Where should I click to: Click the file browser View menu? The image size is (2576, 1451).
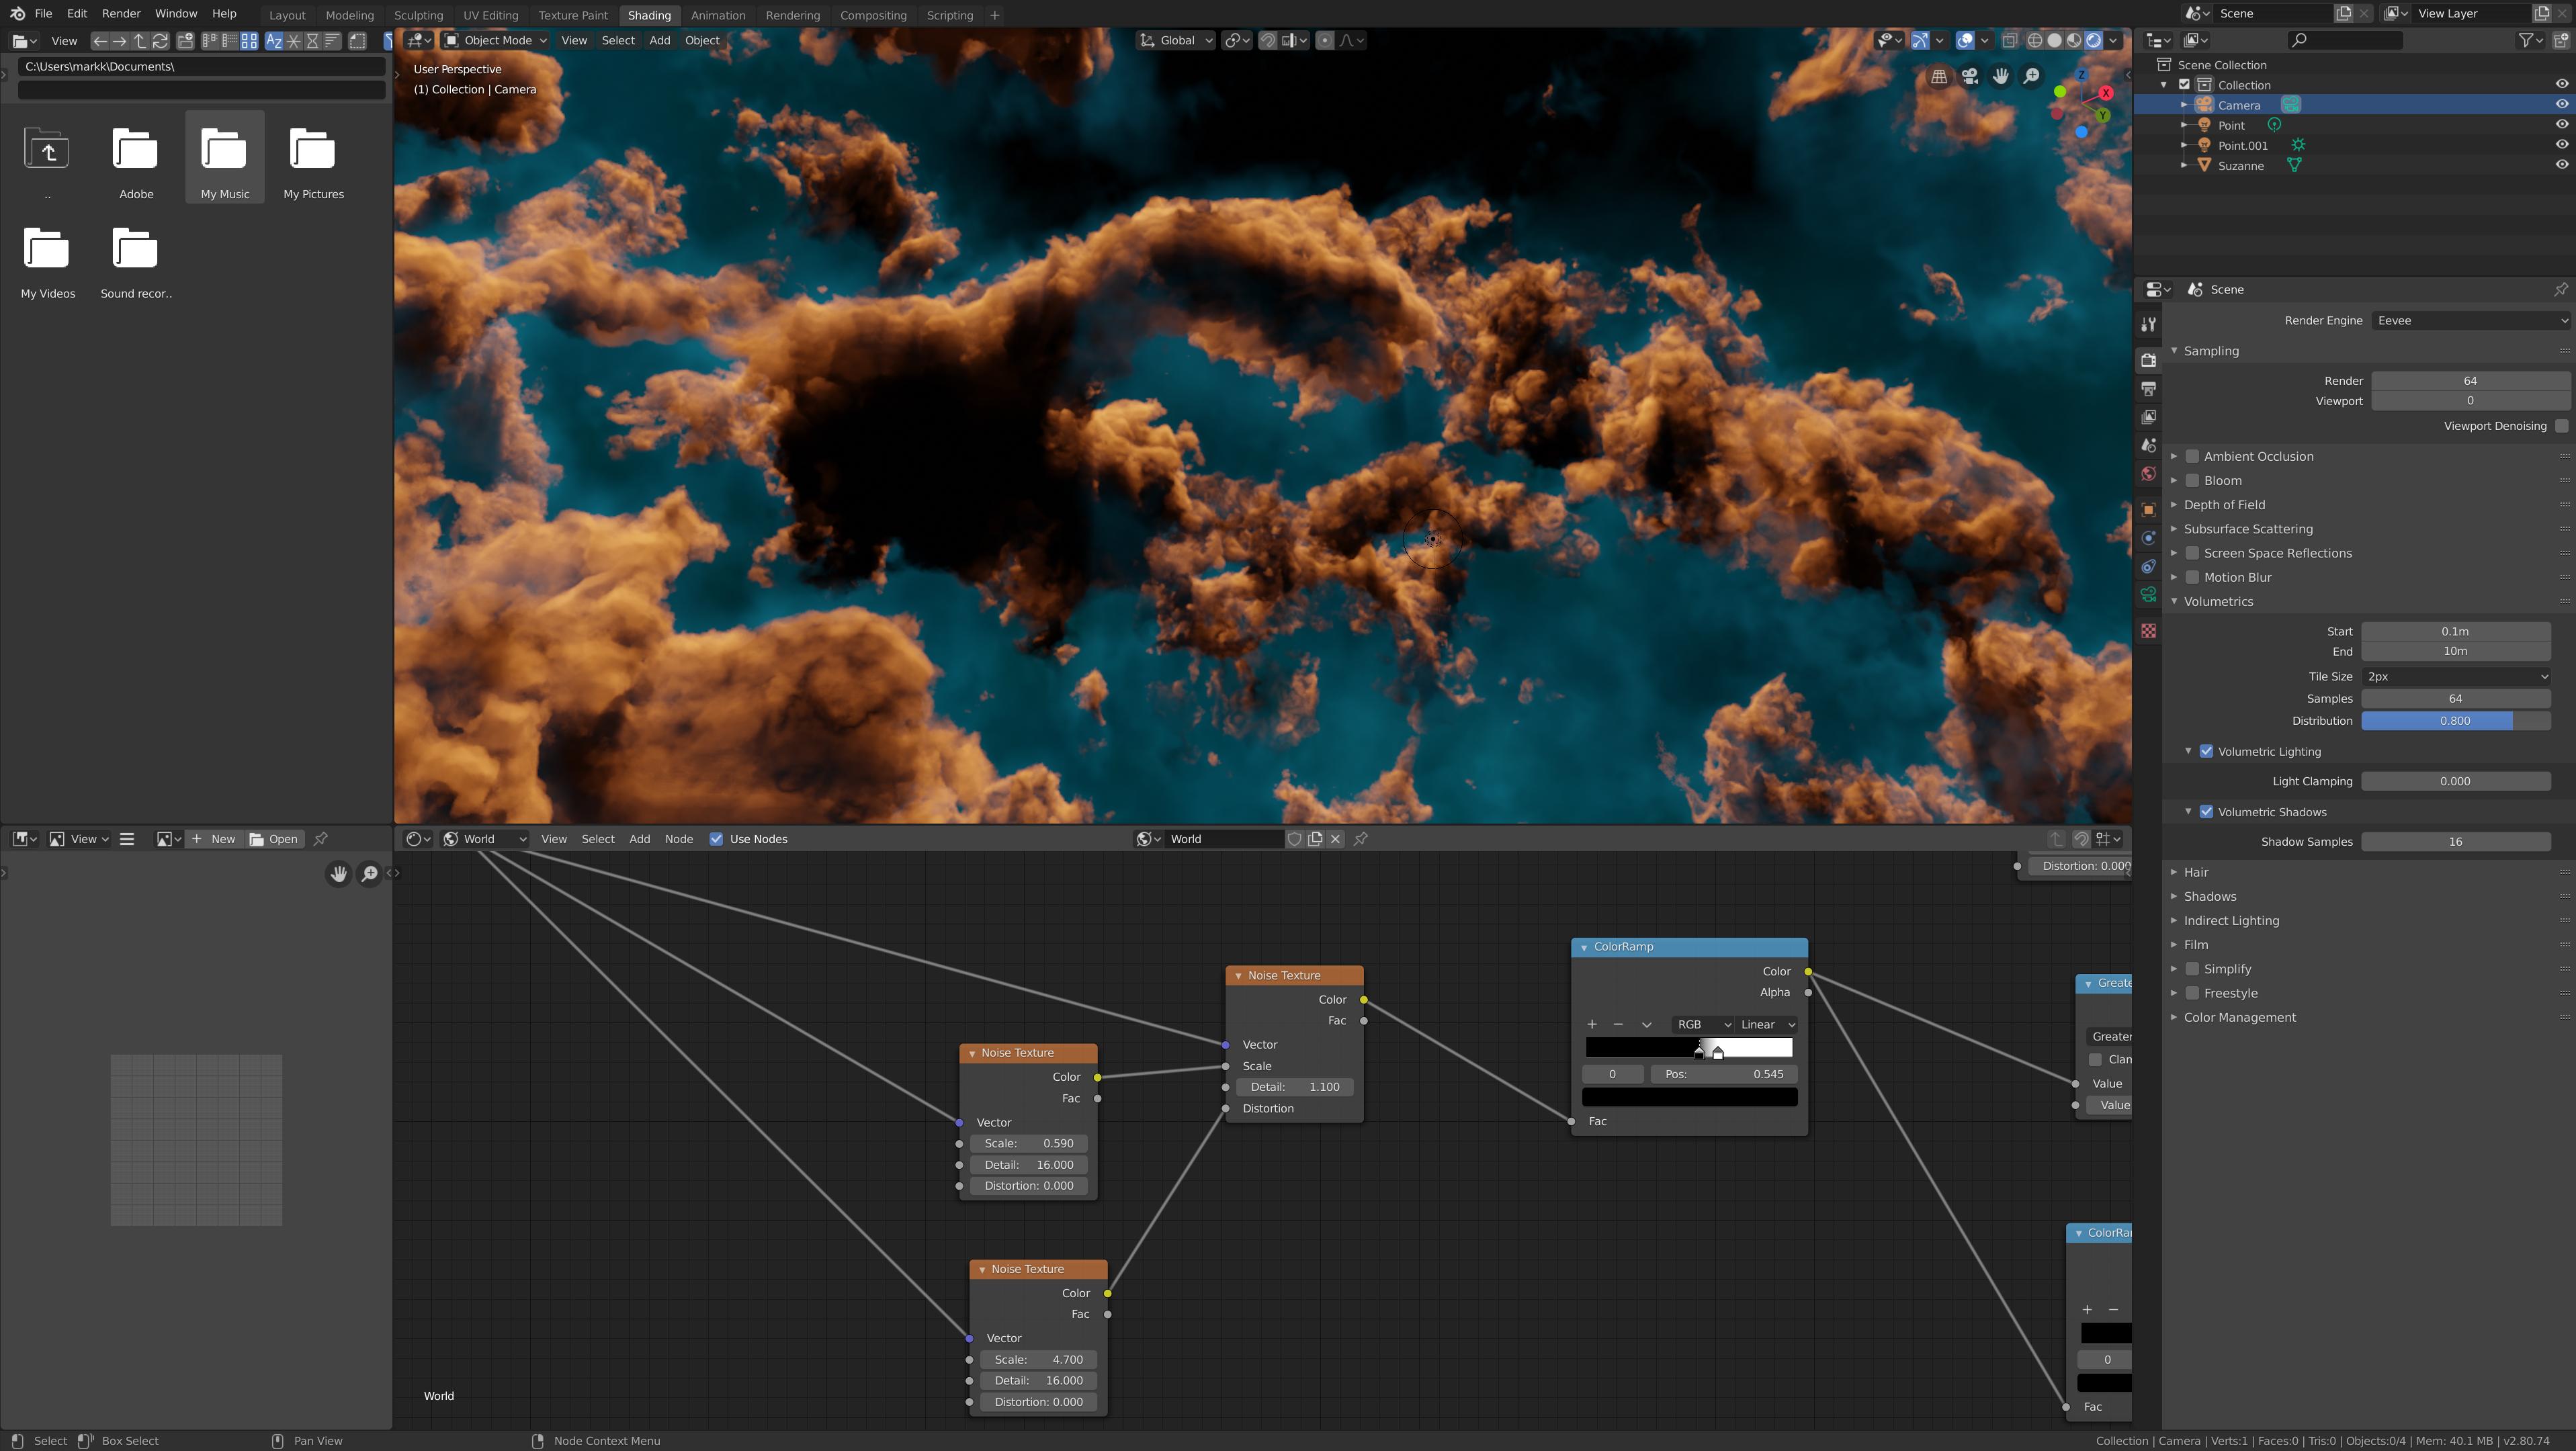point(64,41)
